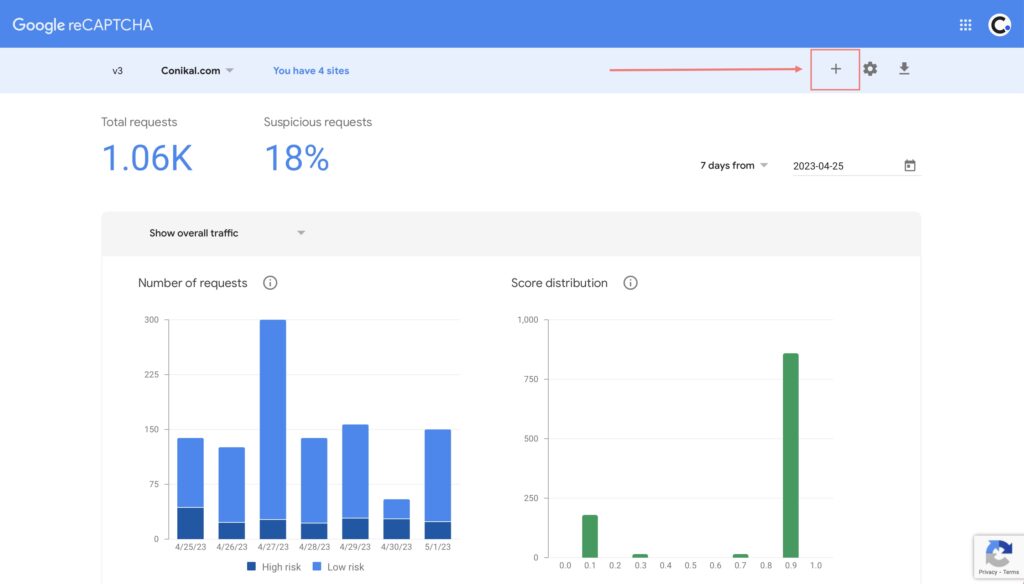Click the Google reCAPTCHA header logo
Viewport: 1024px width, 584px height.
[x=83, y=25]
